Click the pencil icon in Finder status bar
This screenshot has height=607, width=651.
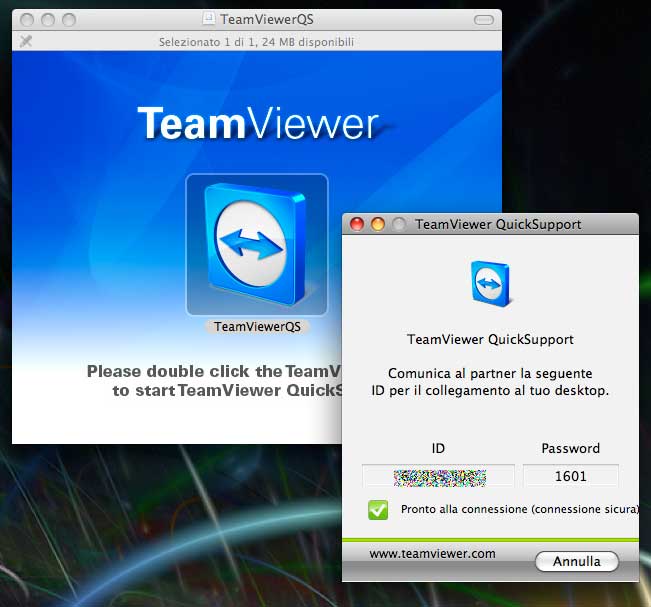(26, 41)
